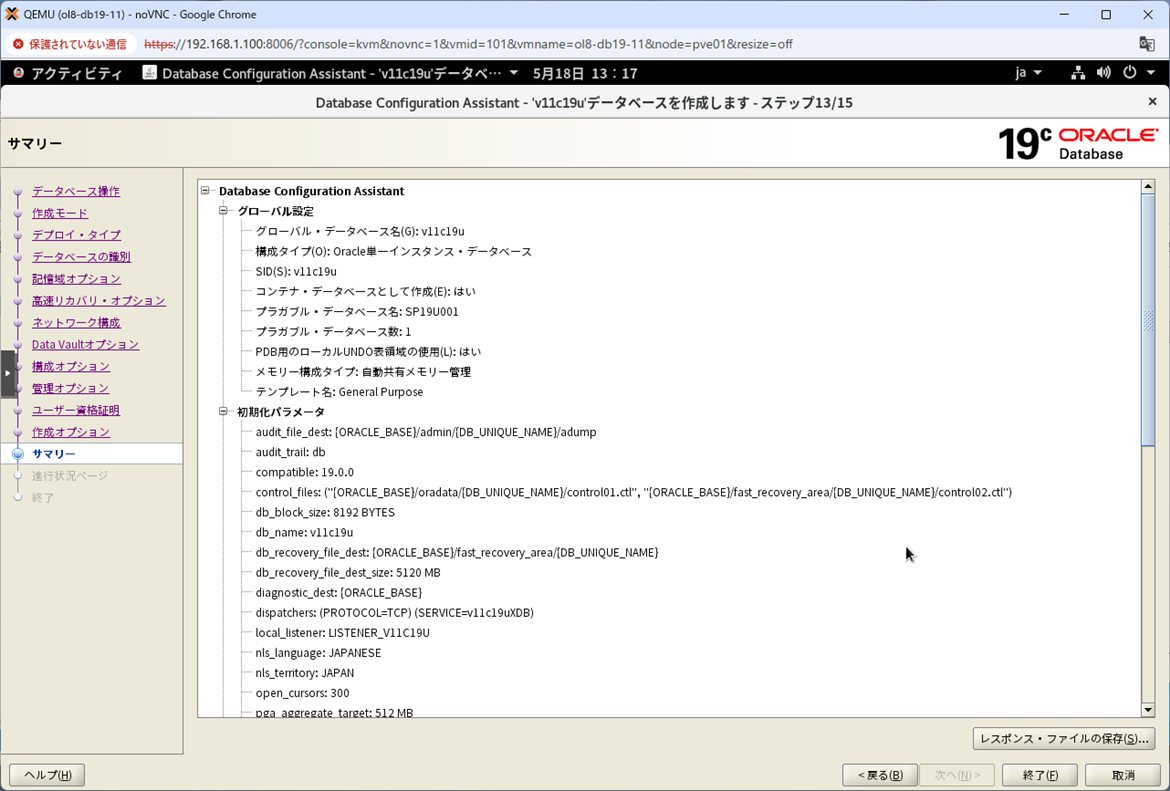Select the open_cursors: 300 row
Screen dimensions: 1170x791
[x=302, y=693]
